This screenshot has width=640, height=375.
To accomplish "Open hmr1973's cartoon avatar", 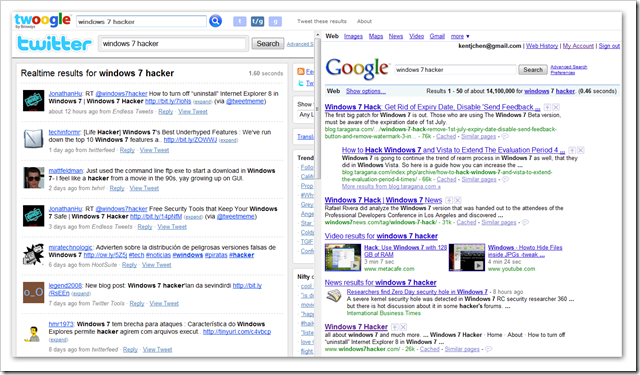I will pyautogui.click(x=33, y=333).
